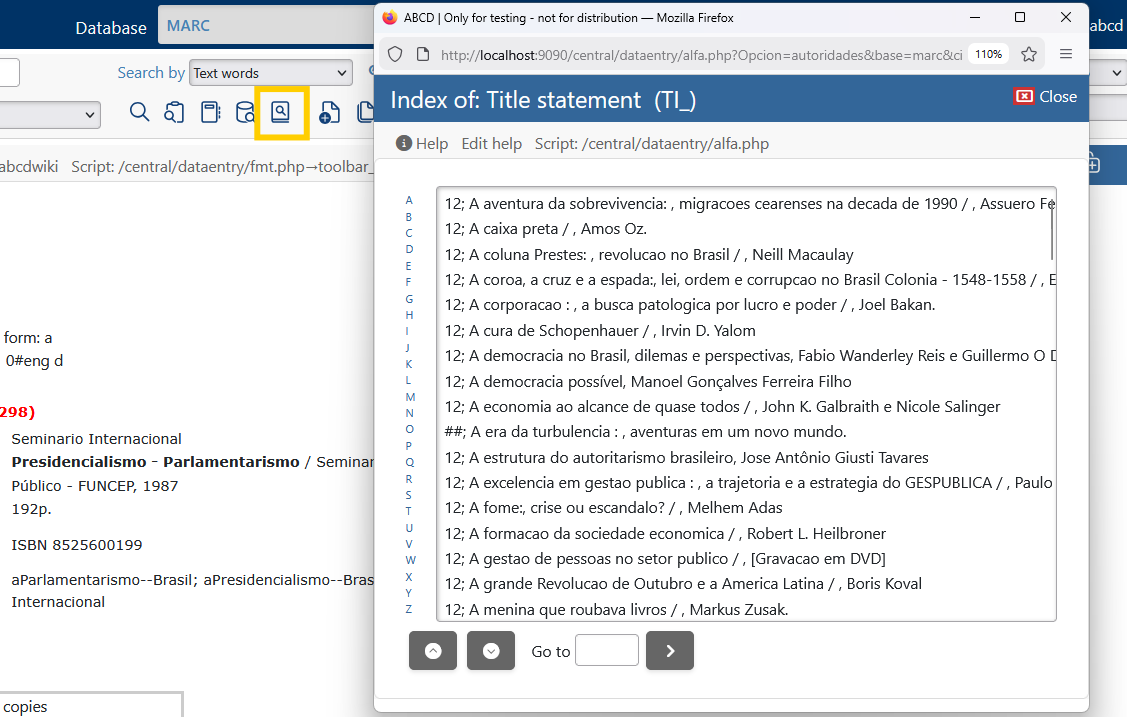Open the Text words search dropdown

point(270,72)
